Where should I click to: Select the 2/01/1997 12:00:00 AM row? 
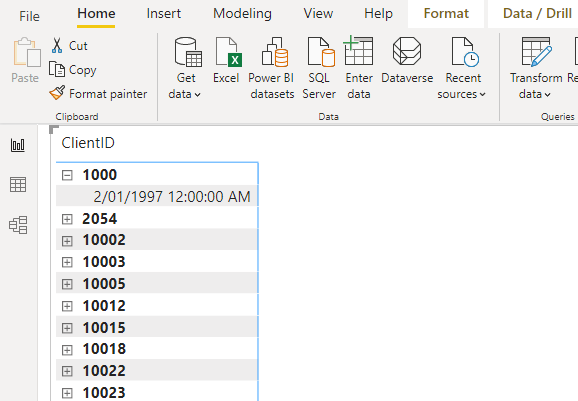click(x=157, y=196)
